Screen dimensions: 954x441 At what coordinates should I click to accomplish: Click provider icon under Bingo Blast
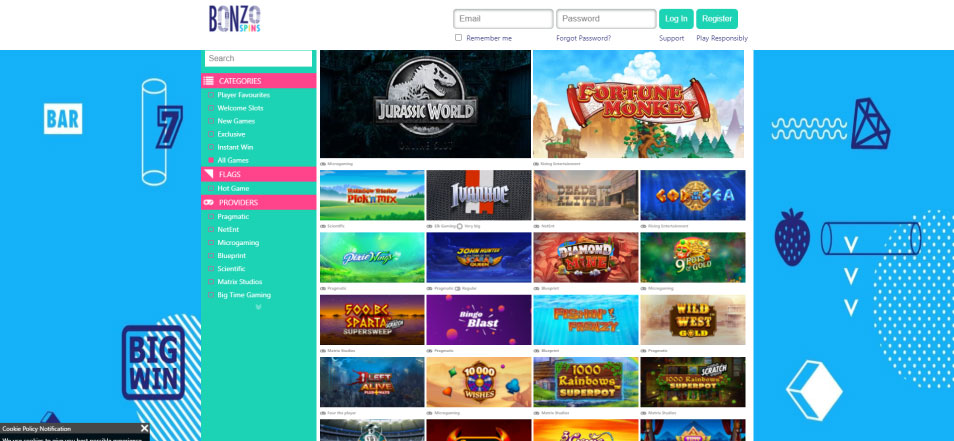[x=430, y=351]
